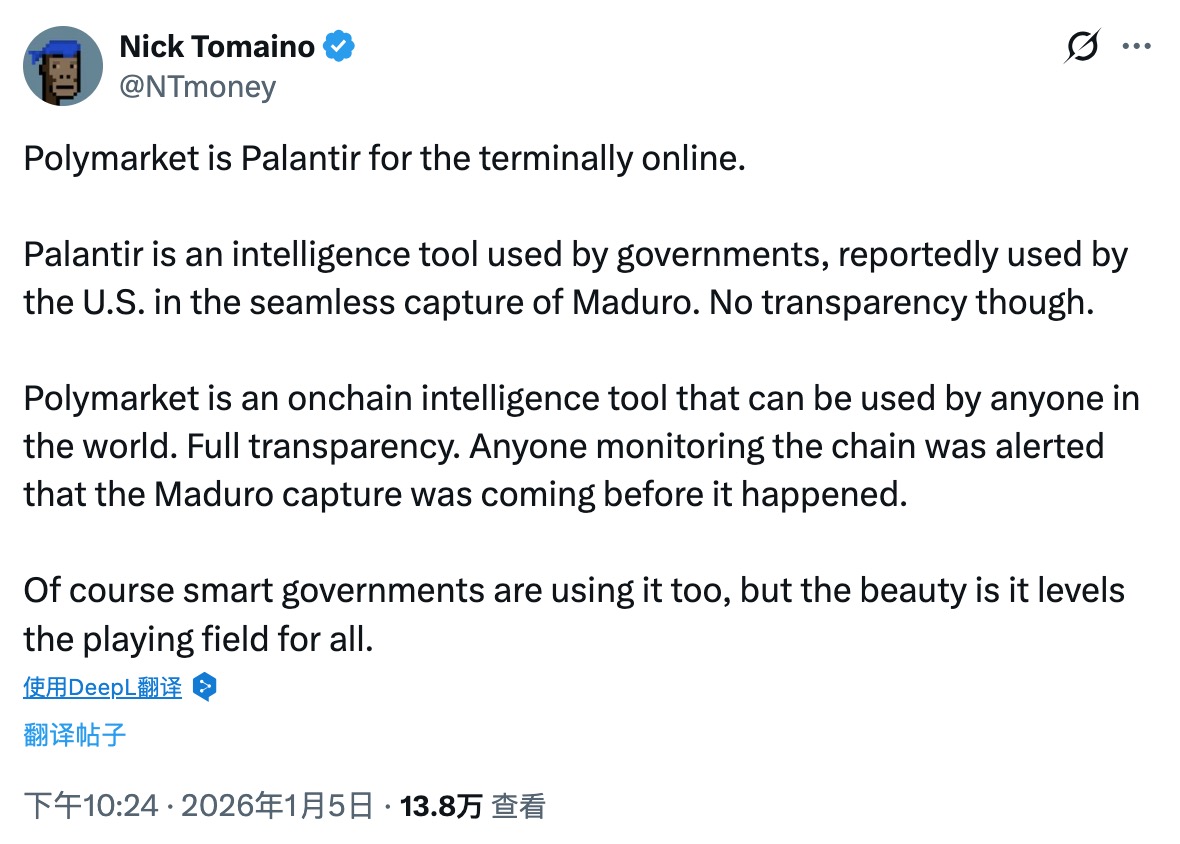Click the DeepL logo icon
The image size is (1180, 844).
pos(204,687)
